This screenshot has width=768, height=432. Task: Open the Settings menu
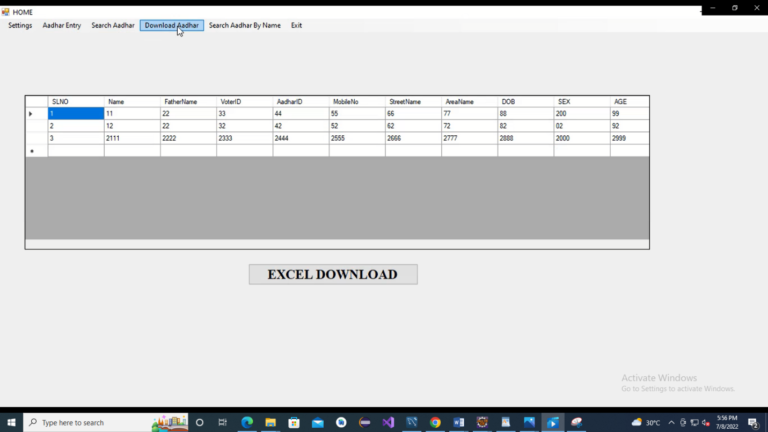pos(20,25)
